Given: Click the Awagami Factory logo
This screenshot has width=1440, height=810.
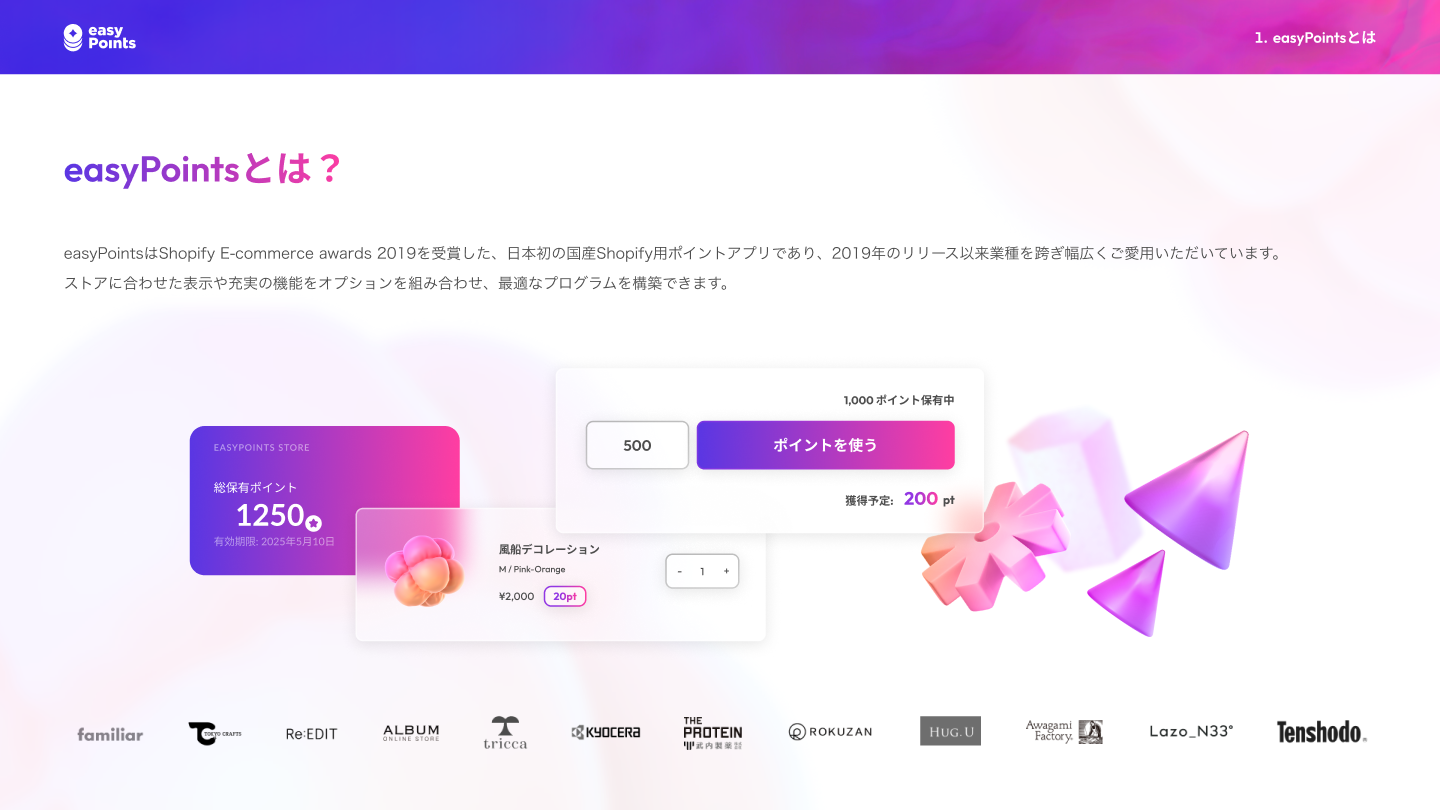Looking at the screenshot, I should (1064, 732).
